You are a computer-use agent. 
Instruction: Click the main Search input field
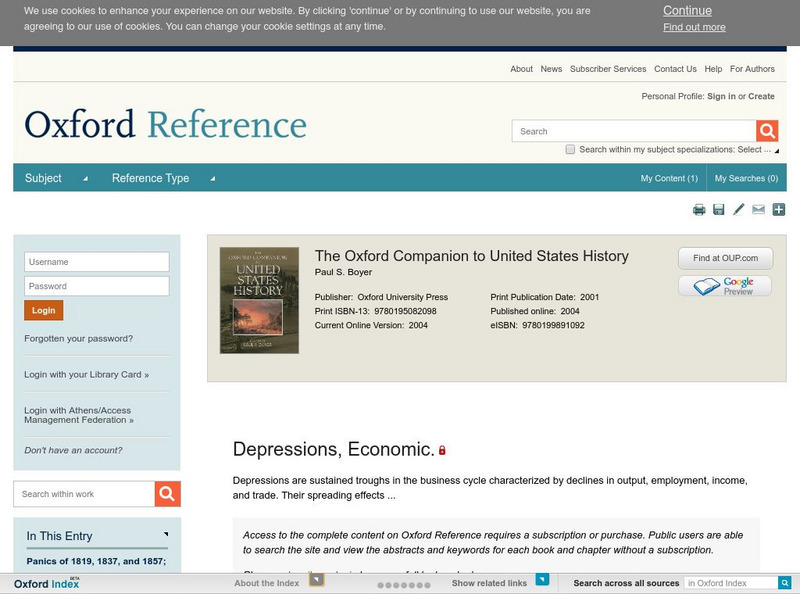point(634,131)
